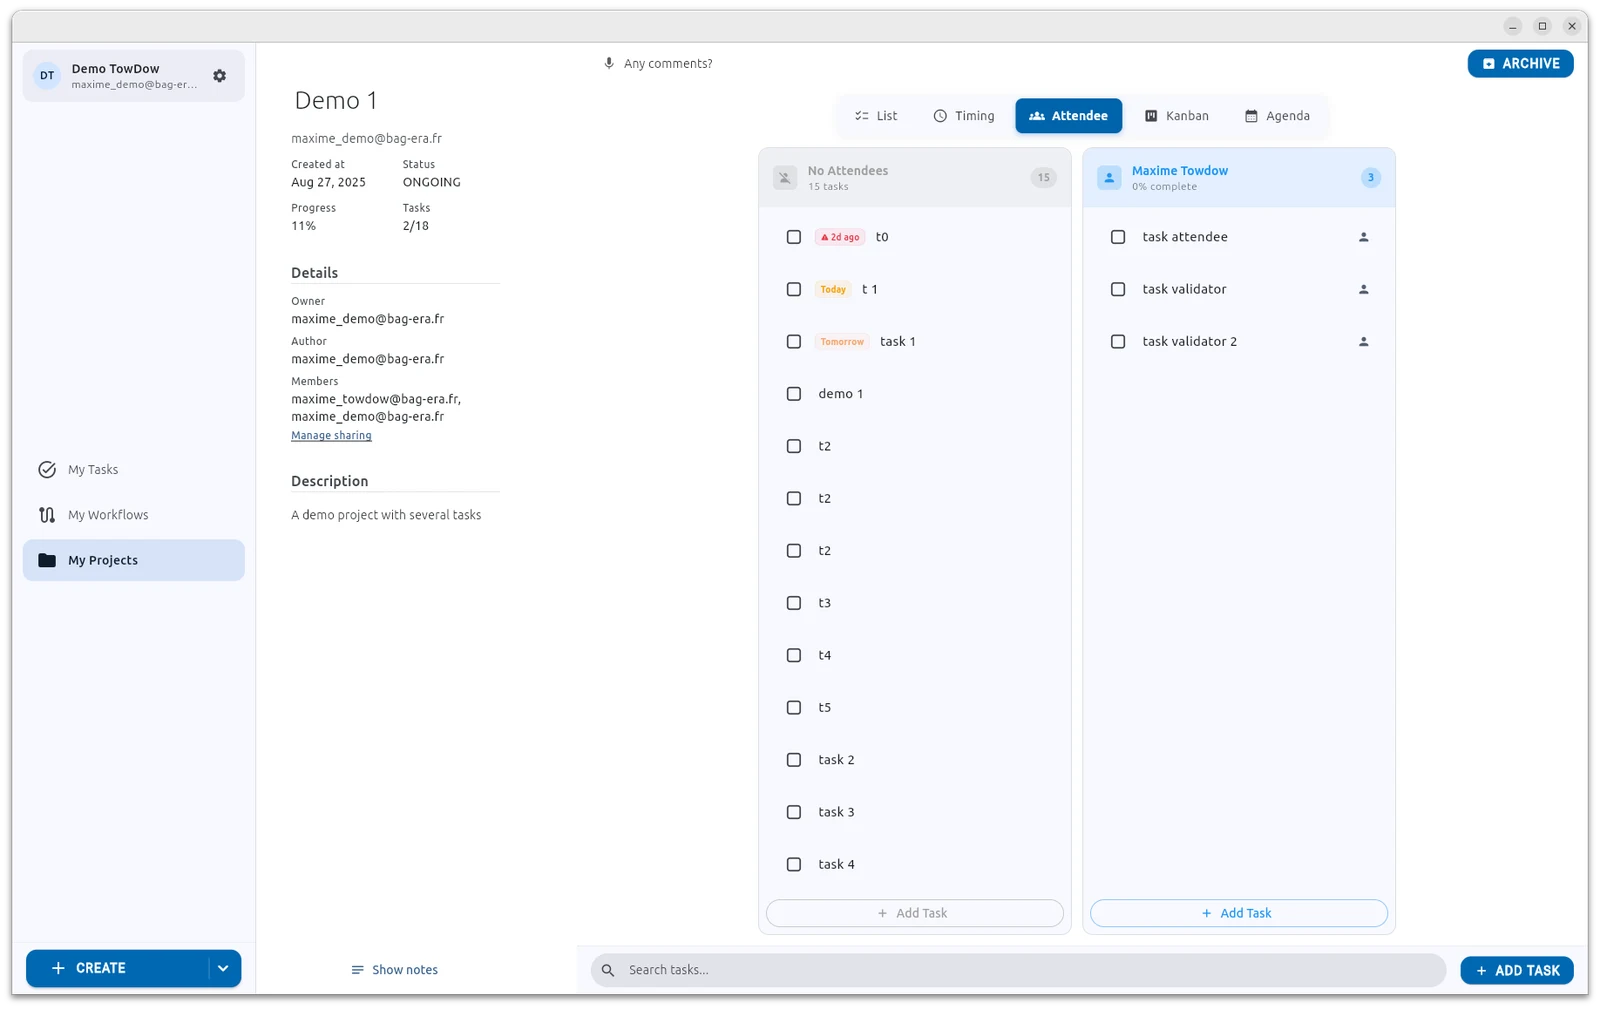The width and height of the screenshot is (1600, 1009).
Task: Click Add Task under Maxime Towdow column
Action: click(x=1238, y=913)
